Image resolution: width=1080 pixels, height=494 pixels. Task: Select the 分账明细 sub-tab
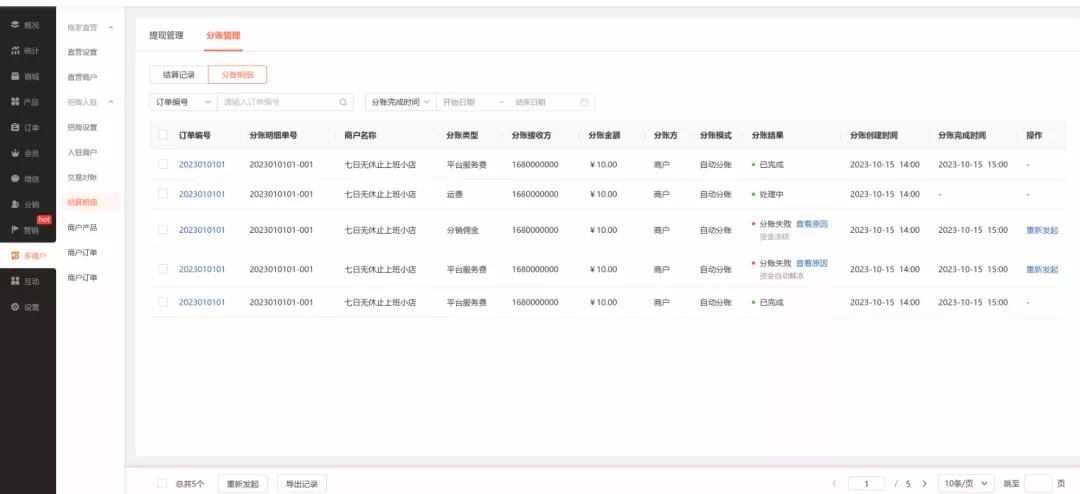(x=237, y=74)
